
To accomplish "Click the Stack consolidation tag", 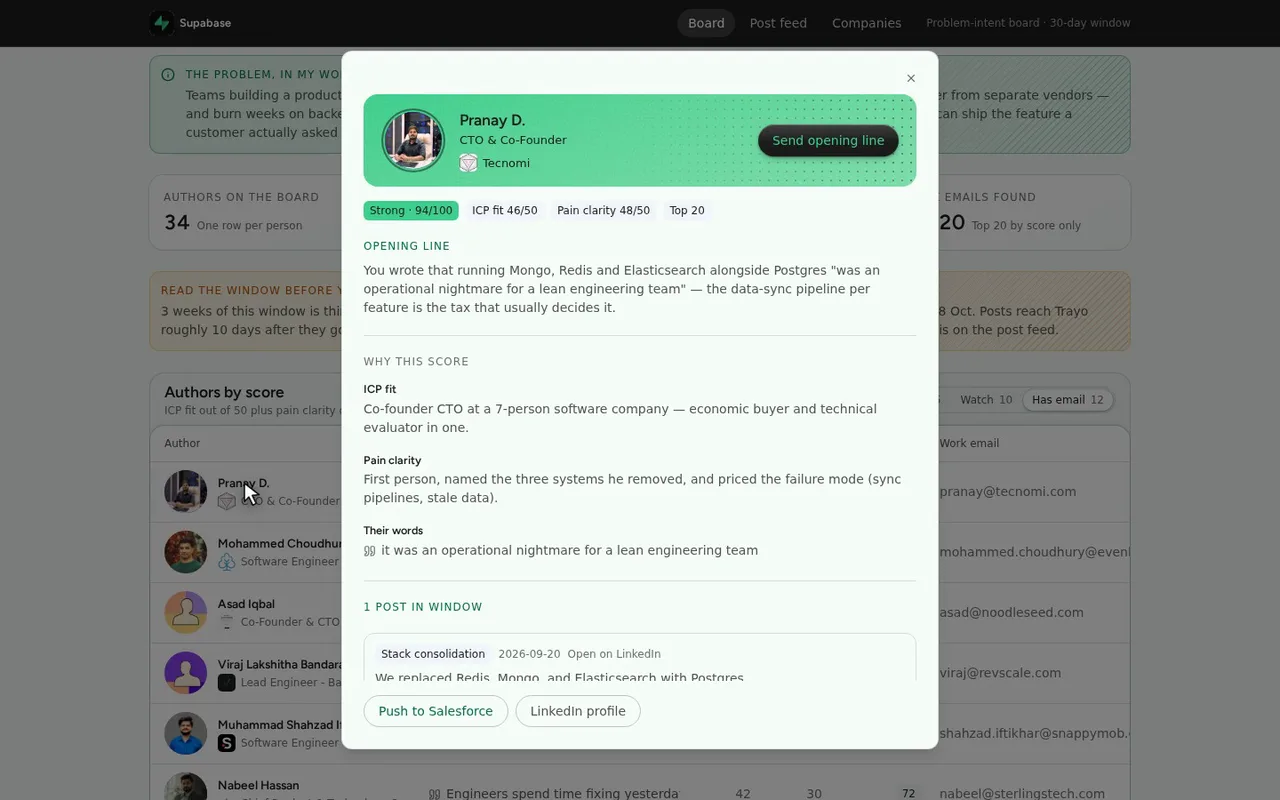I will (433, 654).
